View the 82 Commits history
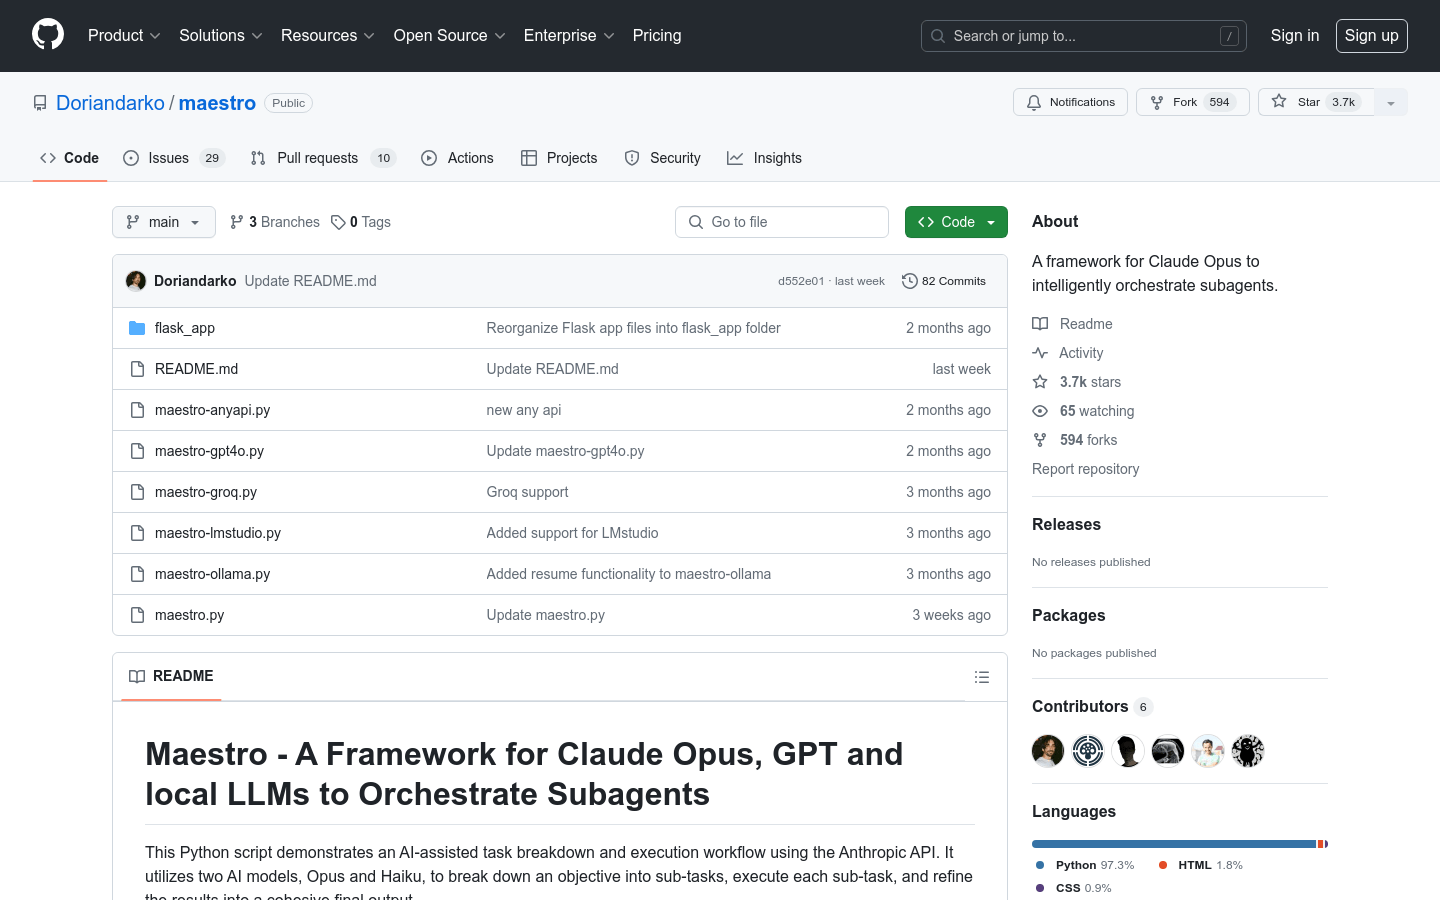1440x900 pixels. [x=944, y=281]
